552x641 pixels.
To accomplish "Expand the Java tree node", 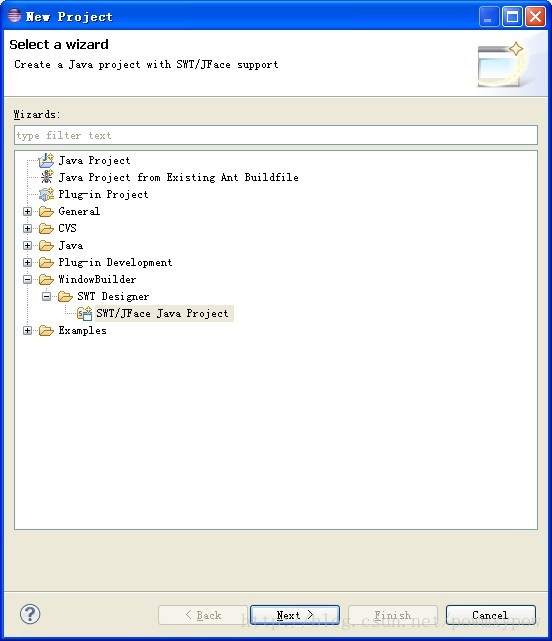I will (x=27, y=245).
